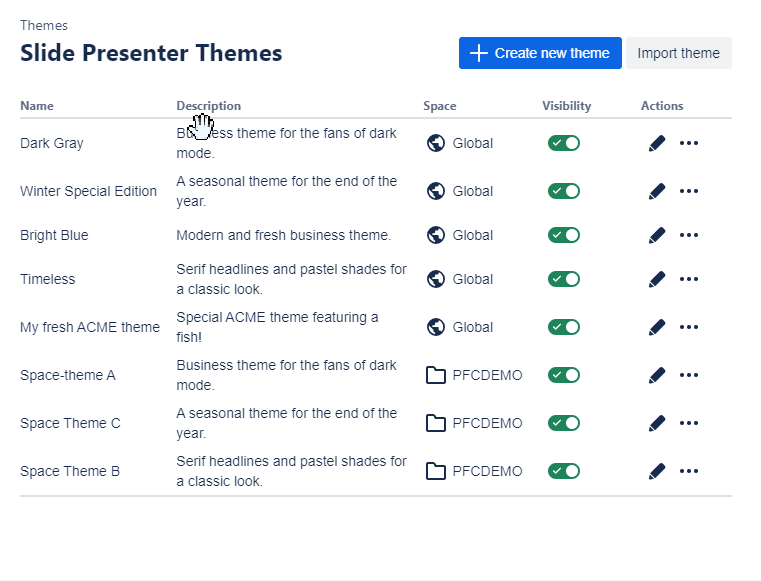Click pencil icon for Winter Special Edition

pyautogui.click(x=656, y=191)
